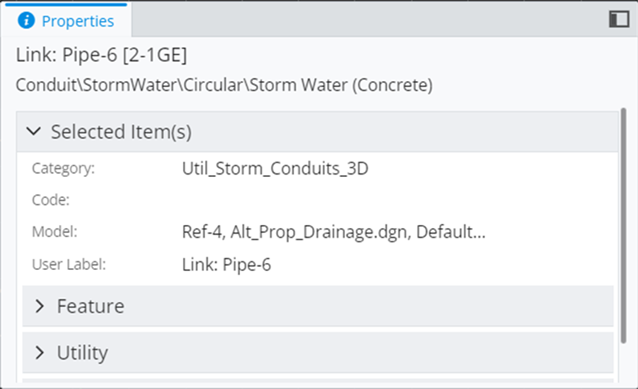The width and height of the screenshot is (638, 389).
Task: Click the Link: Pipe-6 [2-1GE] title
Action: pos(101,55)
